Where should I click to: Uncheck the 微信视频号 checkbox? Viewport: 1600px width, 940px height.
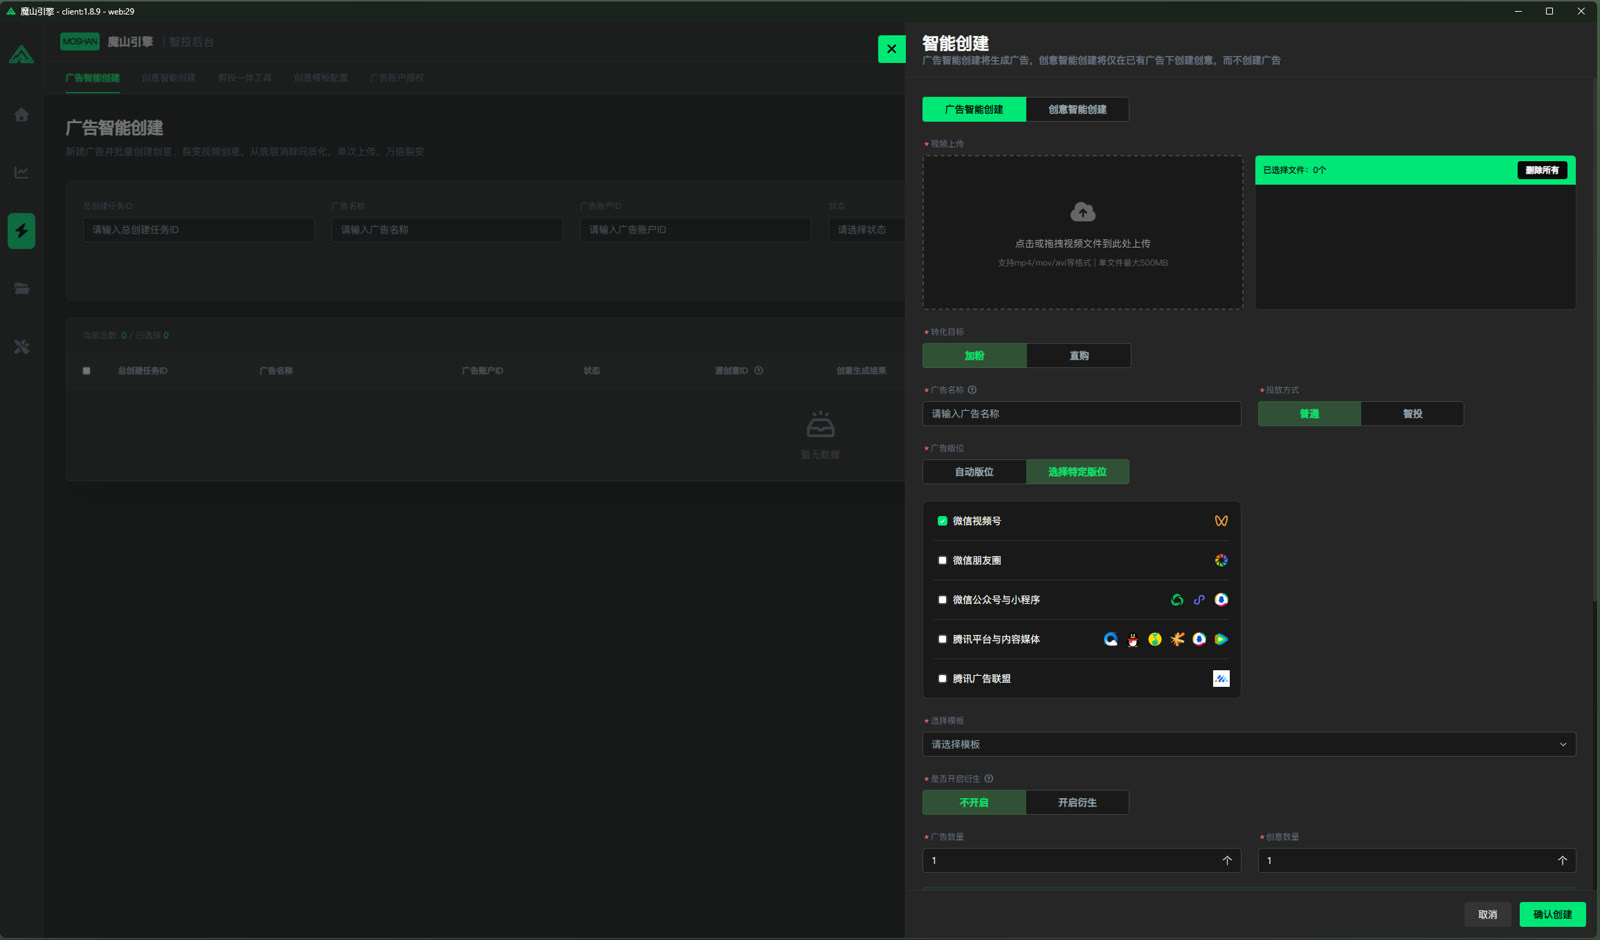click(x=942, y=521)
